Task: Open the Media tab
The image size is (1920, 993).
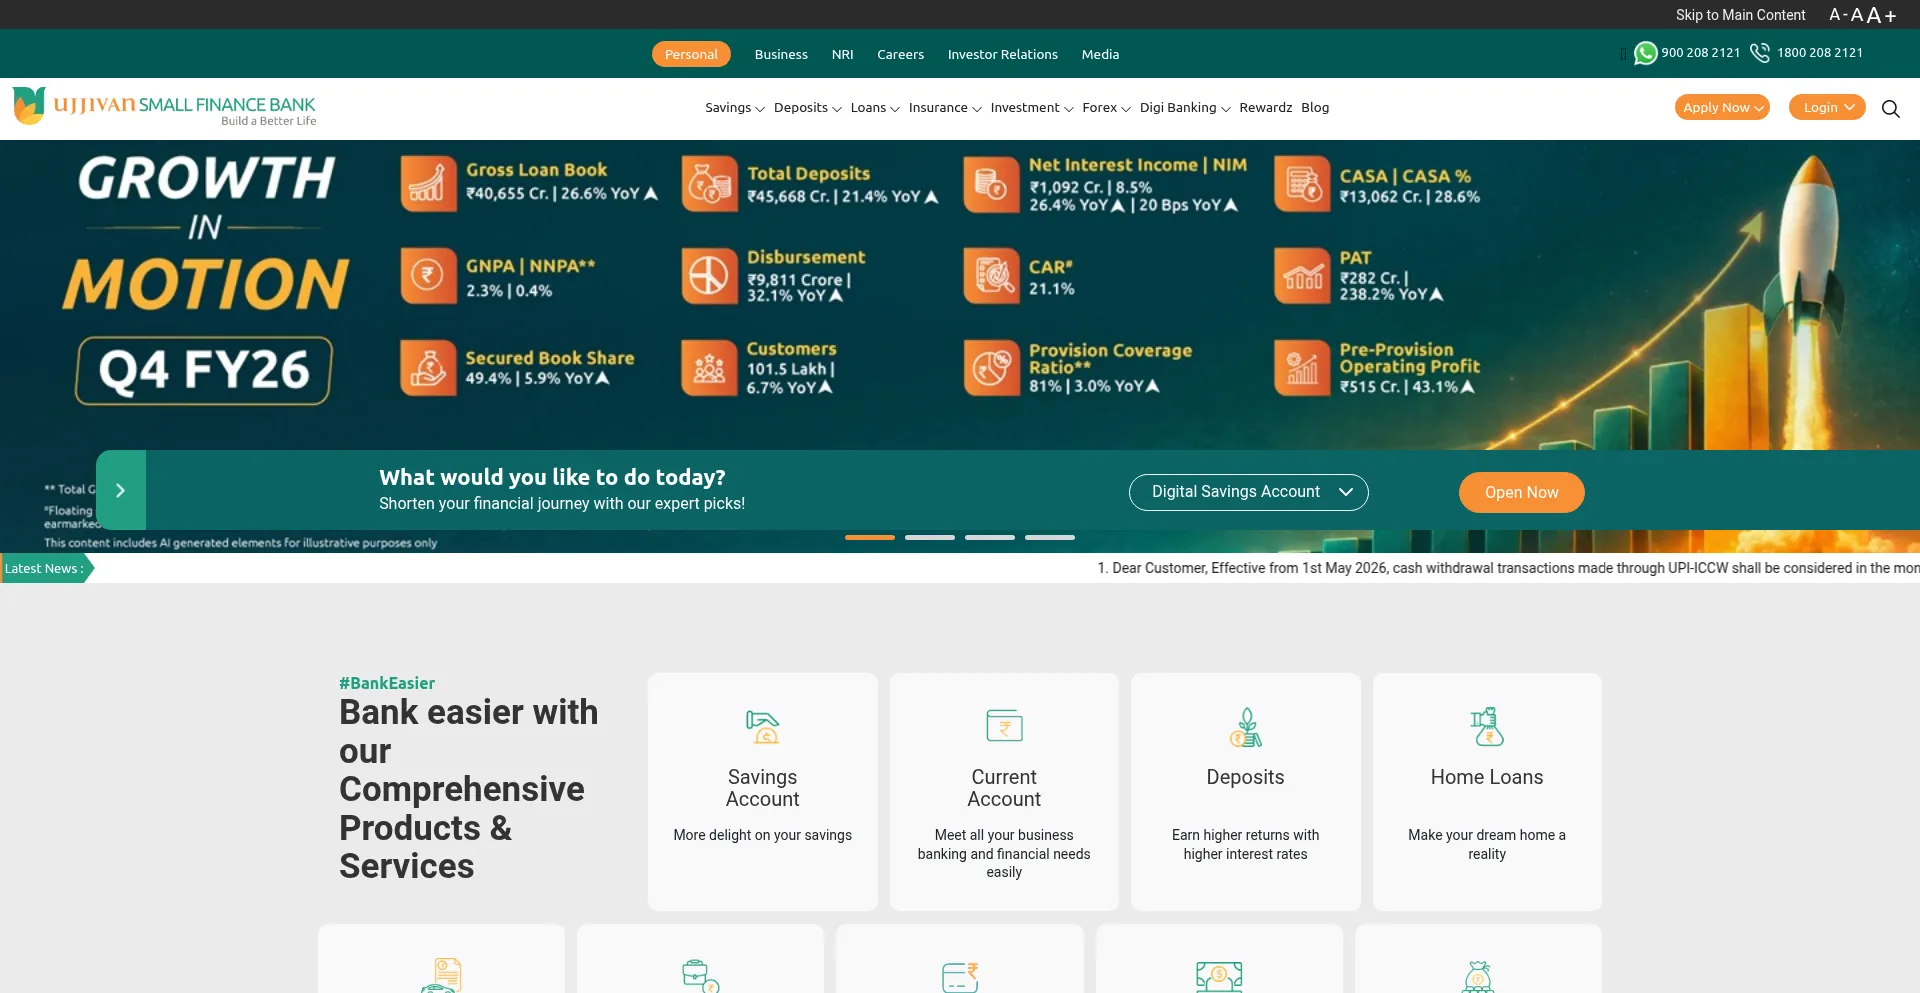Action: coord(1100,54)
